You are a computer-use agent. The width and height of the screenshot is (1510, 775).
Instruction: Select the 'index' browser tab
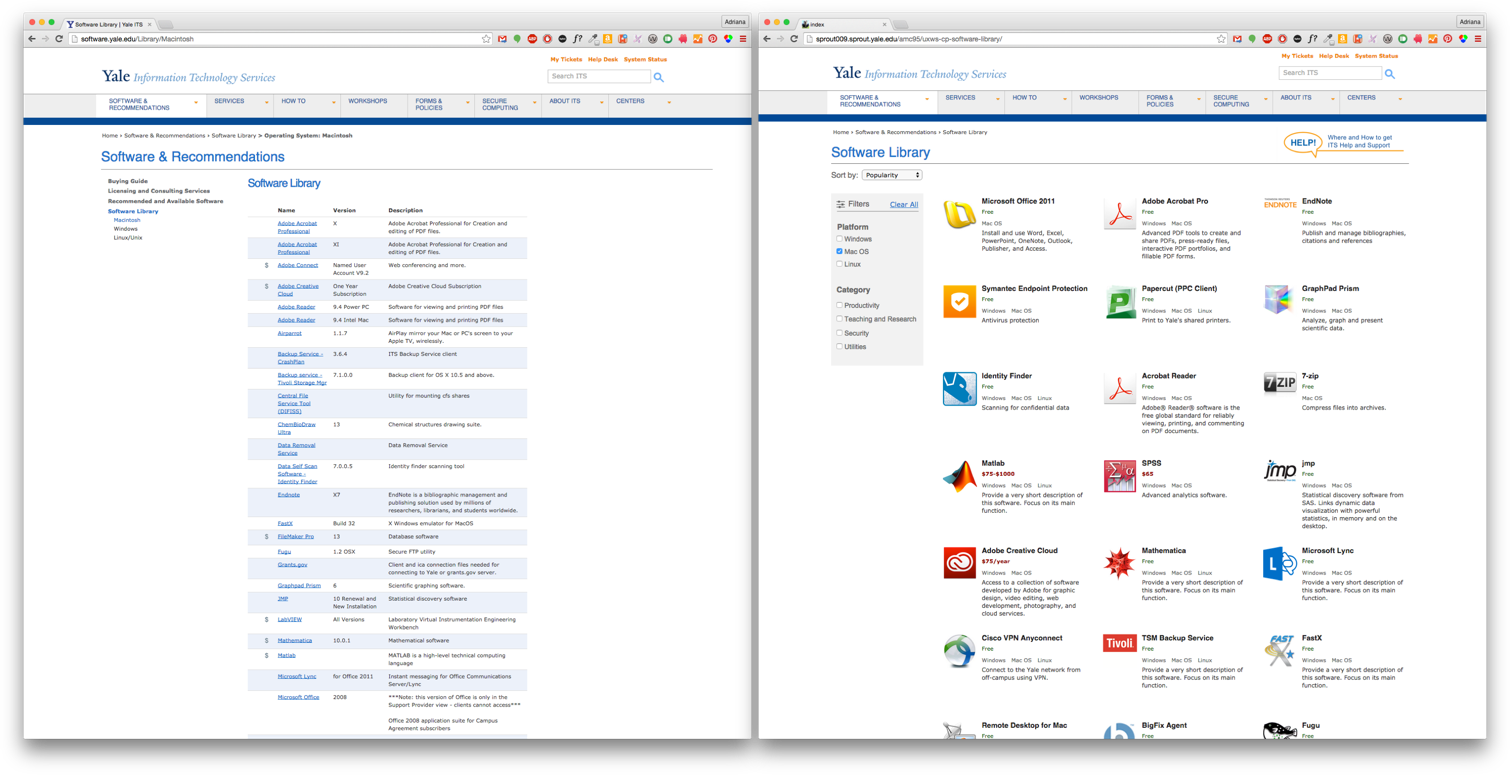point(843,24)
